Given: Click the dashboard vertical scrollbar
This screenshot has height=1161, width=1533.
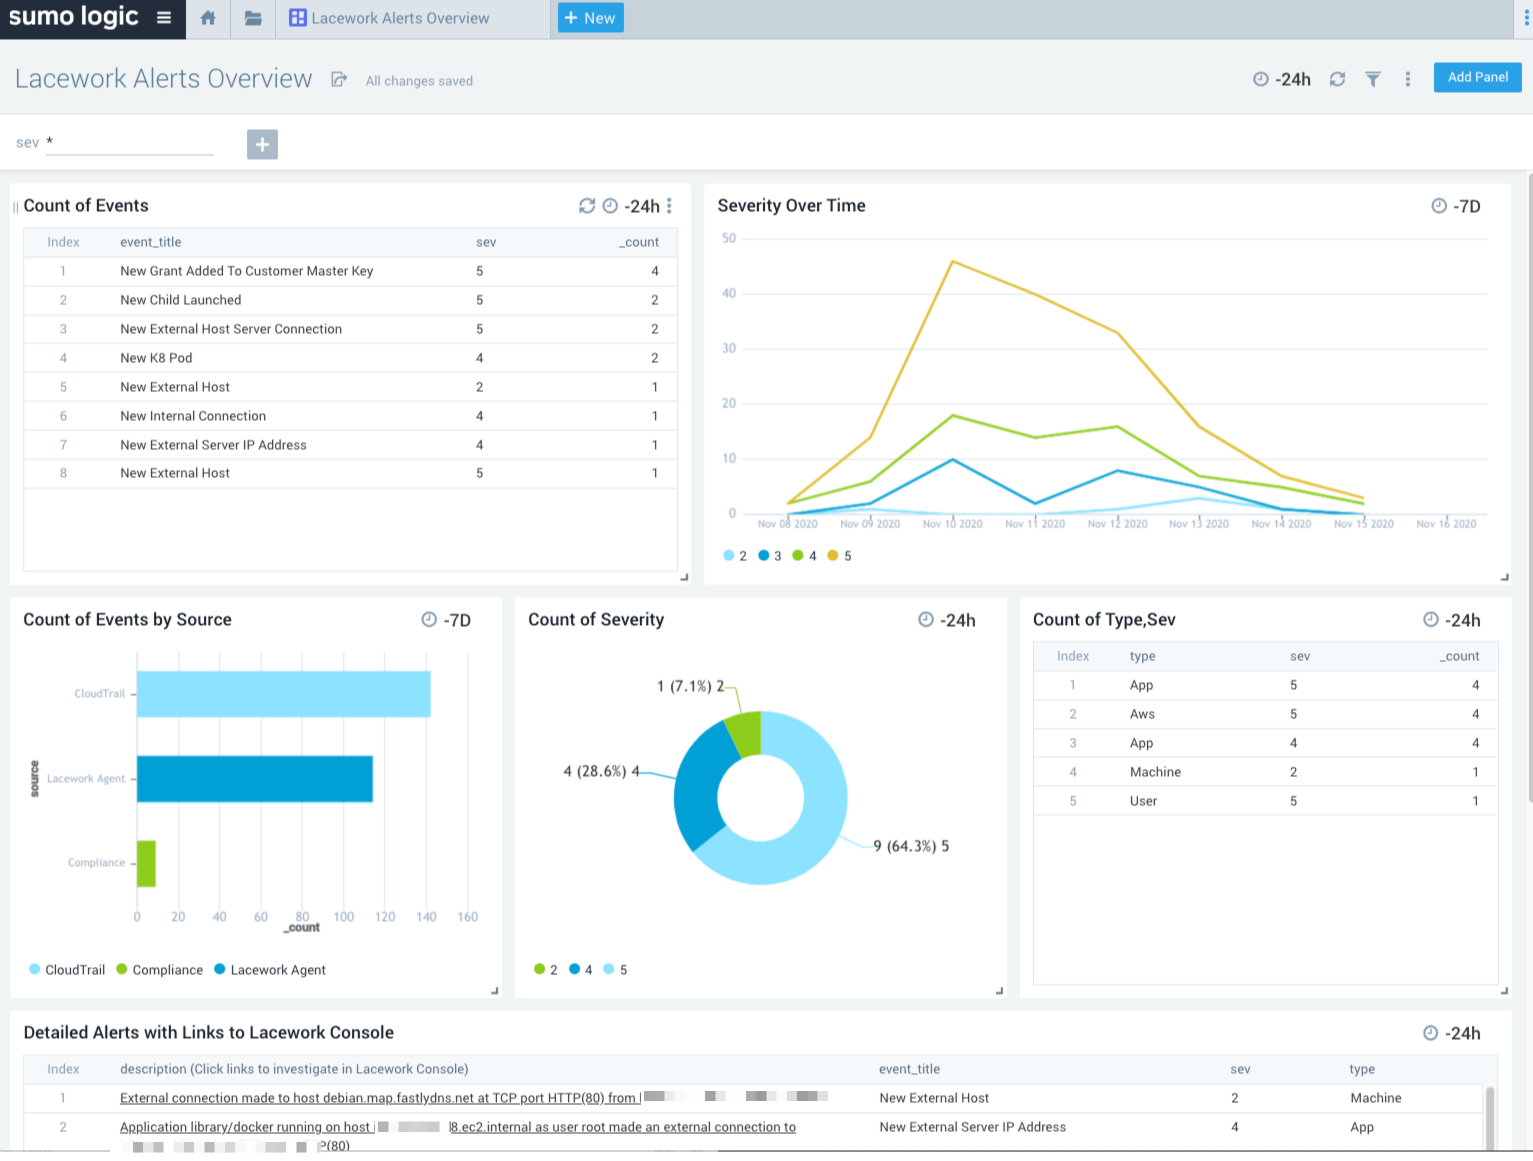Looking at the screenshot, I should 1529,487.
